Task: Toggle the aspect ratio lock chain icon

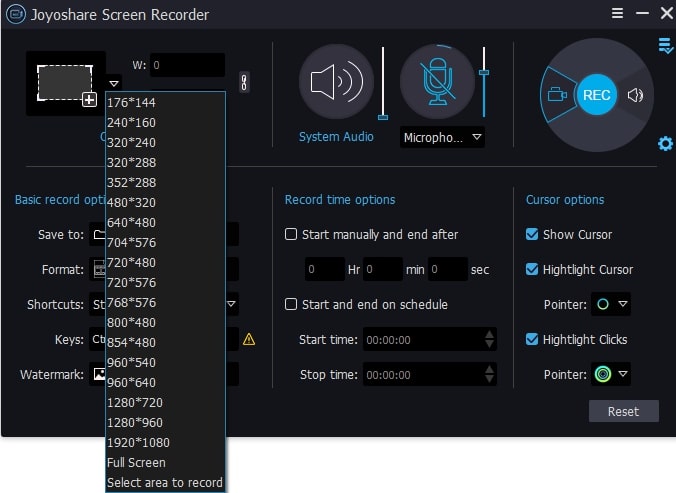Action: coord(244,82)
